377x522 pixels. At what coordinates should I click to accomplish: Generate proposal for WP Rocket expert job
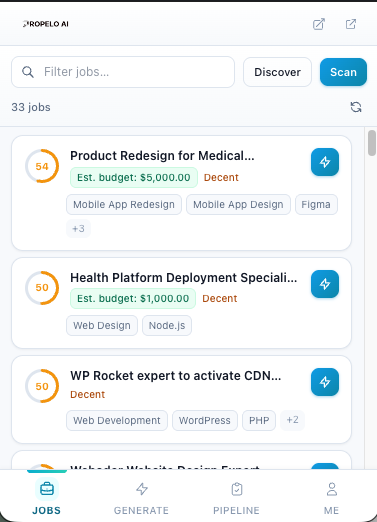pos(325,382)
